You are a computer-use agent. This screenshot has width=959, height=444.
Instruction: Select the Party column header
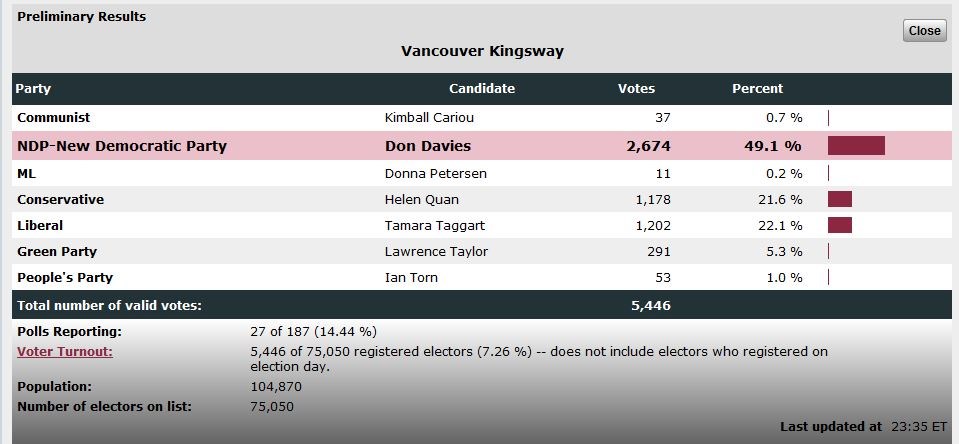click(x=33, y=89)
